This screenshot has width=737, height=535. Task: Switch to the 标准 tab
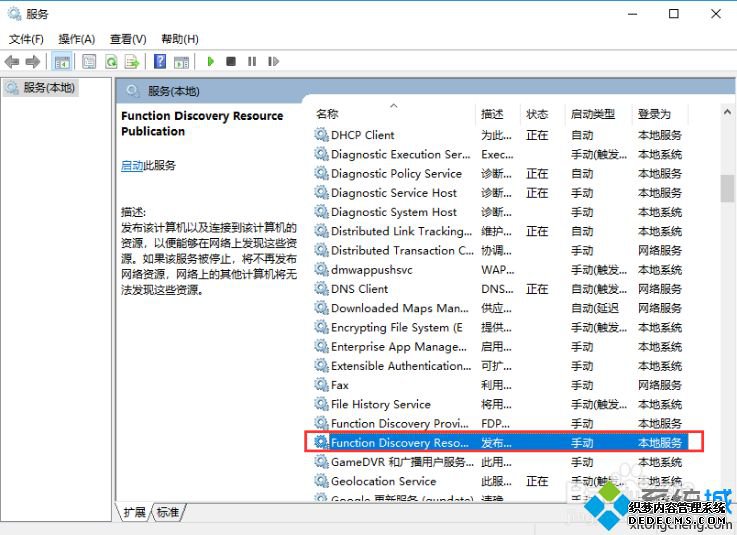168,512
